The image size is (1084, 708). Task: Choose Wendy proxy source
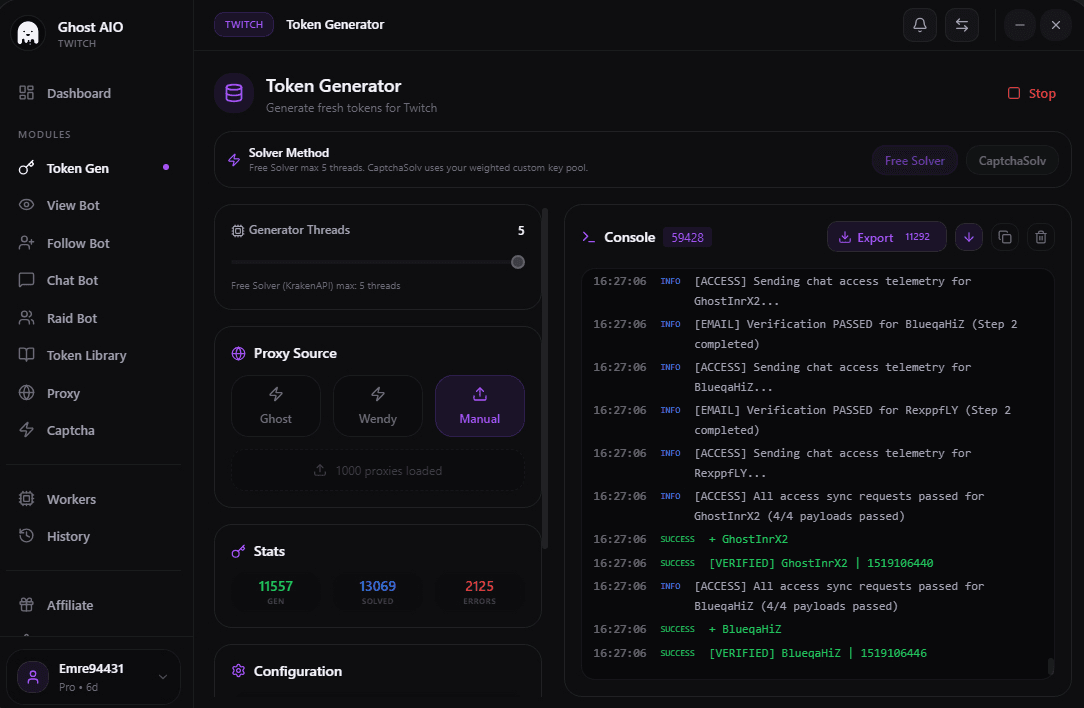[377, 406]
